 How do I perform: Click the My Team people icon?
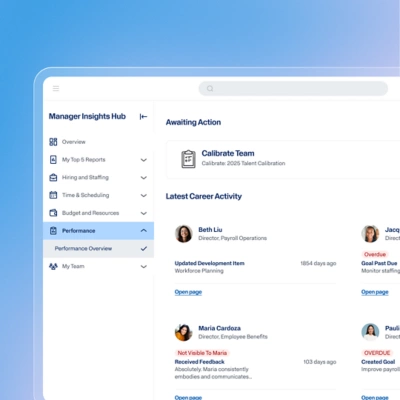[53, 266]
